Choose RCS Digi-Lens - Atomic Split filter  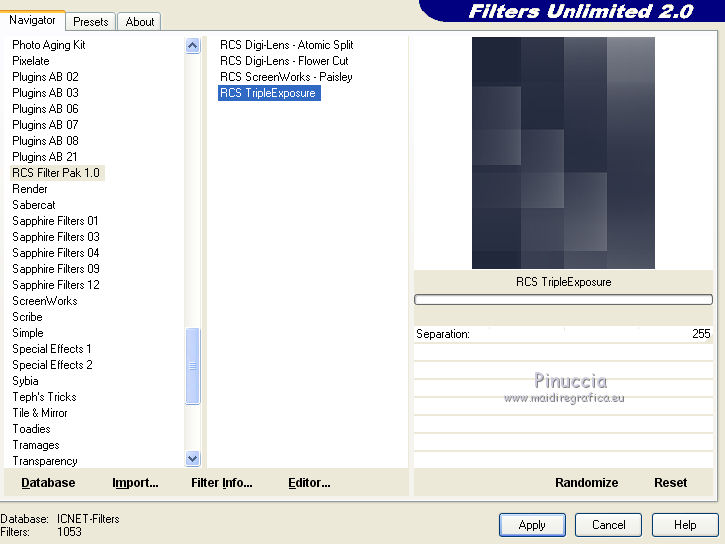pyautogui.click(x=286, y=45)
